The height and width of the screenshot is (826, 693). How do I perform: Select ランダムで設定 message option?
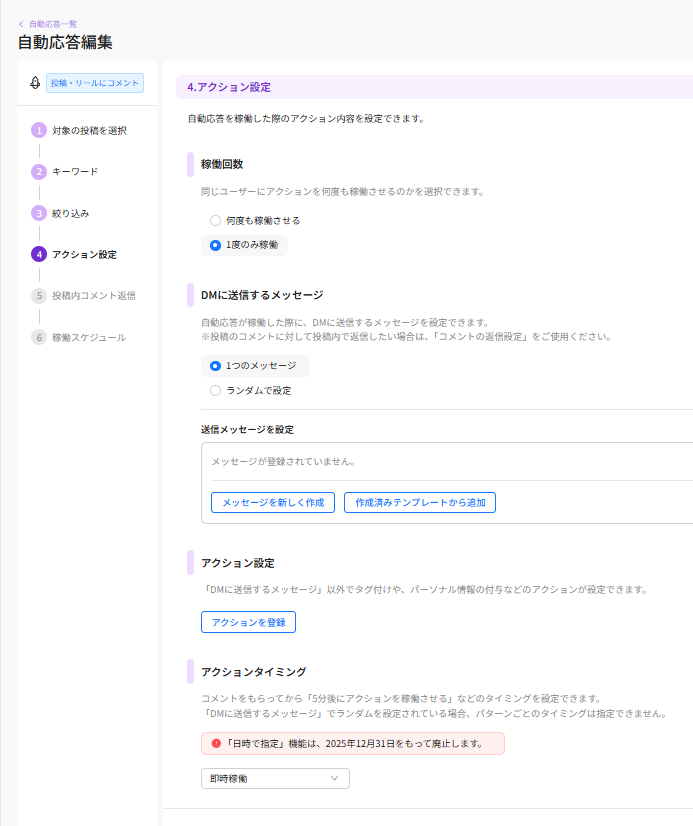tap(215, 391)
